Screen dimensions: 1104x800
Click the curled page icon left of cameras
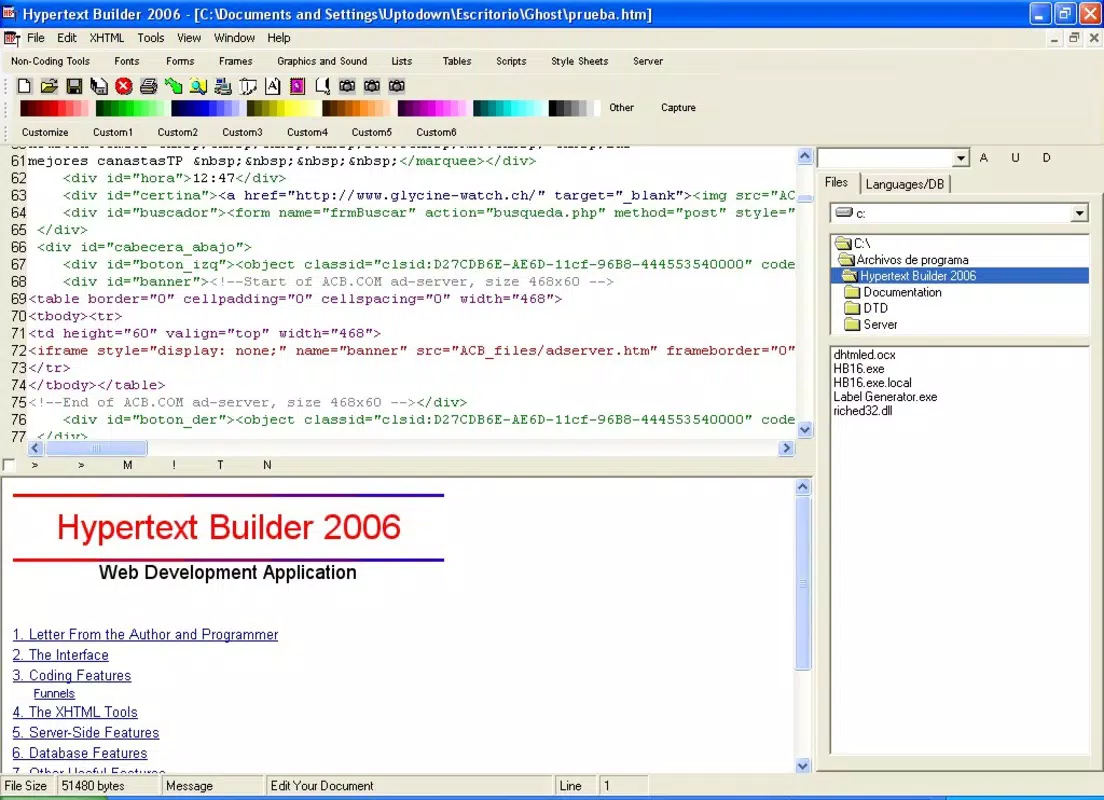pos(322,86)
